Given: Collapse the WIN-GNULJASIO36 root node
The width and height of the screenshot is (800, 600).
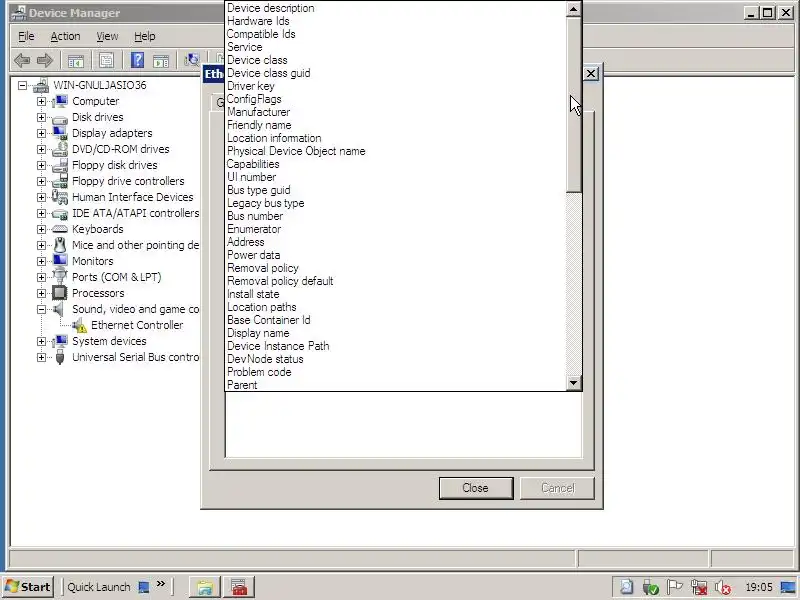Looking at the screenshot, I should pyautogui.click(x=22, y=85).
